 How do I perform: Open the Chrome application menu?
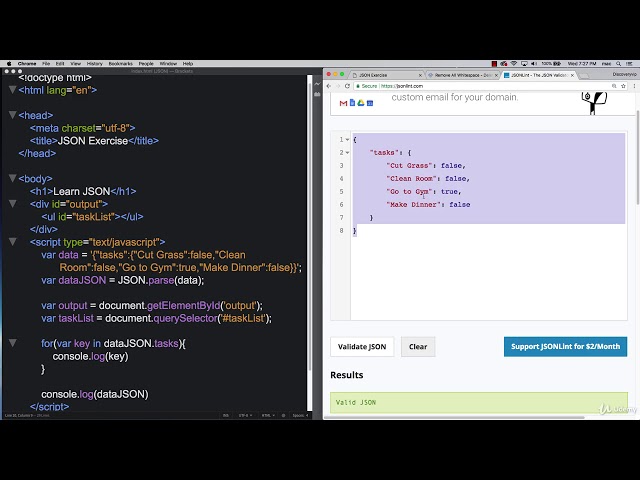[x=27, y=64]
